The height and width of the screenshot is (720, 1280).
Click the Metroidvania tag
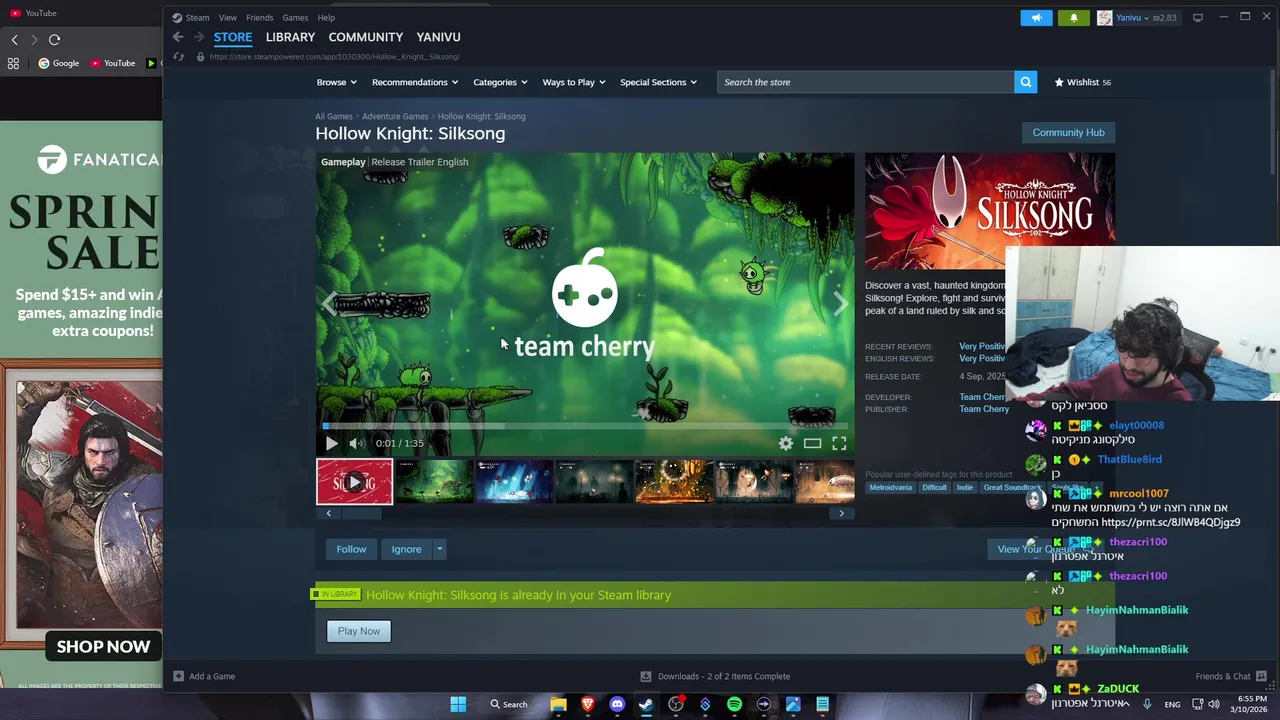890,487
